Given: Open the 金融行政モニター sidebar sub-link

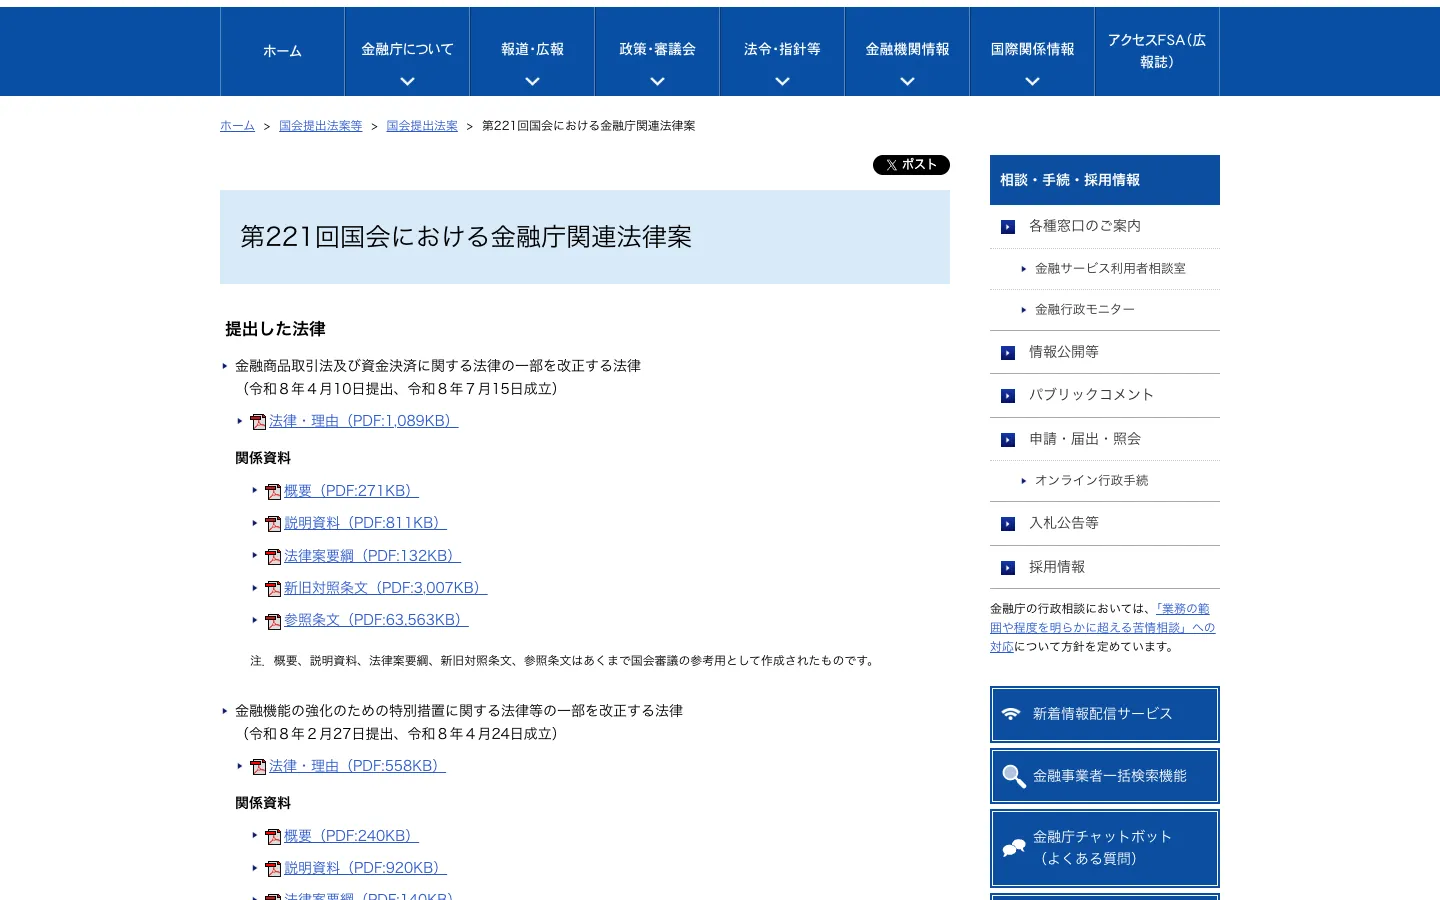Looking at the screenshot, I should pyautogui.click(x=1085, y=310).
